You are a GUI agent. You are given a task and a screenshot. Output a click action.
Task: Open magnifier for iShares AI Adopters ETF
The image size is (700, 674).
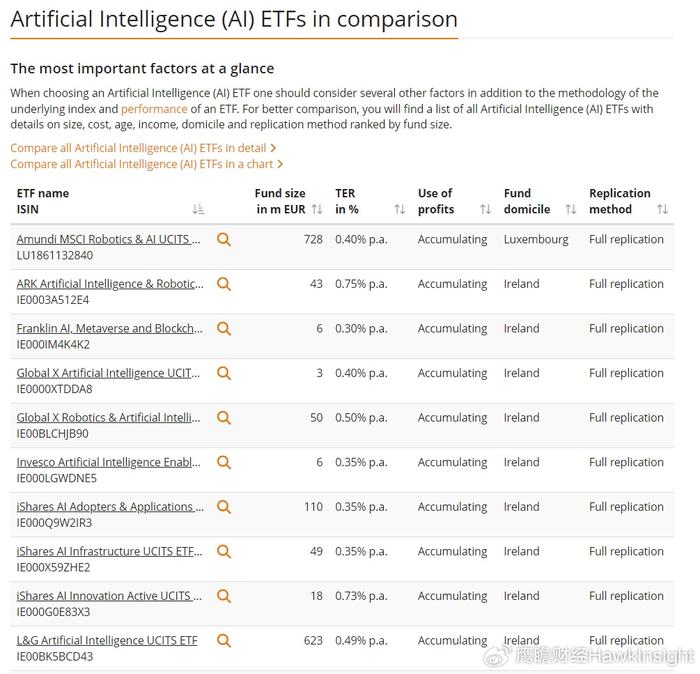tap(224, 507)
